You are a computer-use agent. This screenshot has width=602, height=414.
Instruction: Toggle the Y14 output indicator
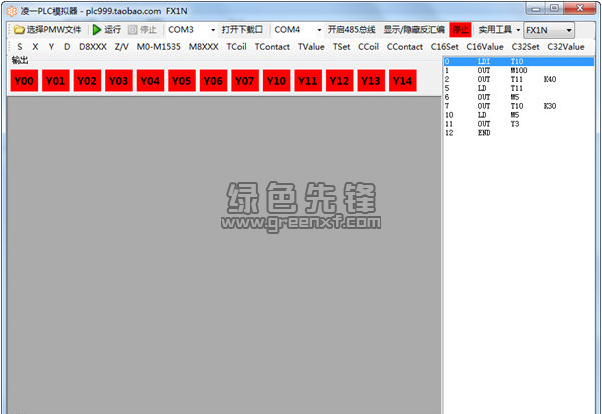coord(401,81)
